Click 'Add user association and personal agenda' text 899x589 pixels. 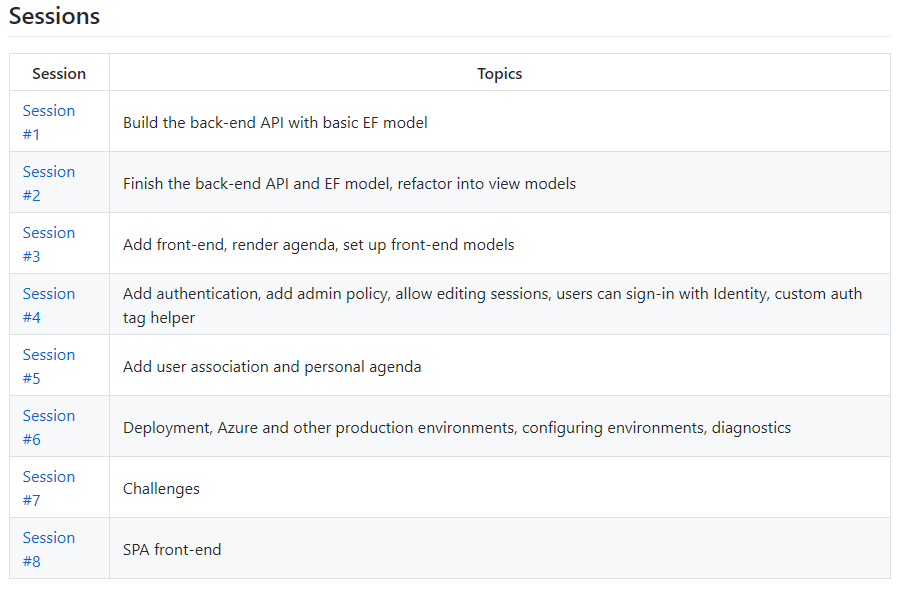tap(272, 367)
